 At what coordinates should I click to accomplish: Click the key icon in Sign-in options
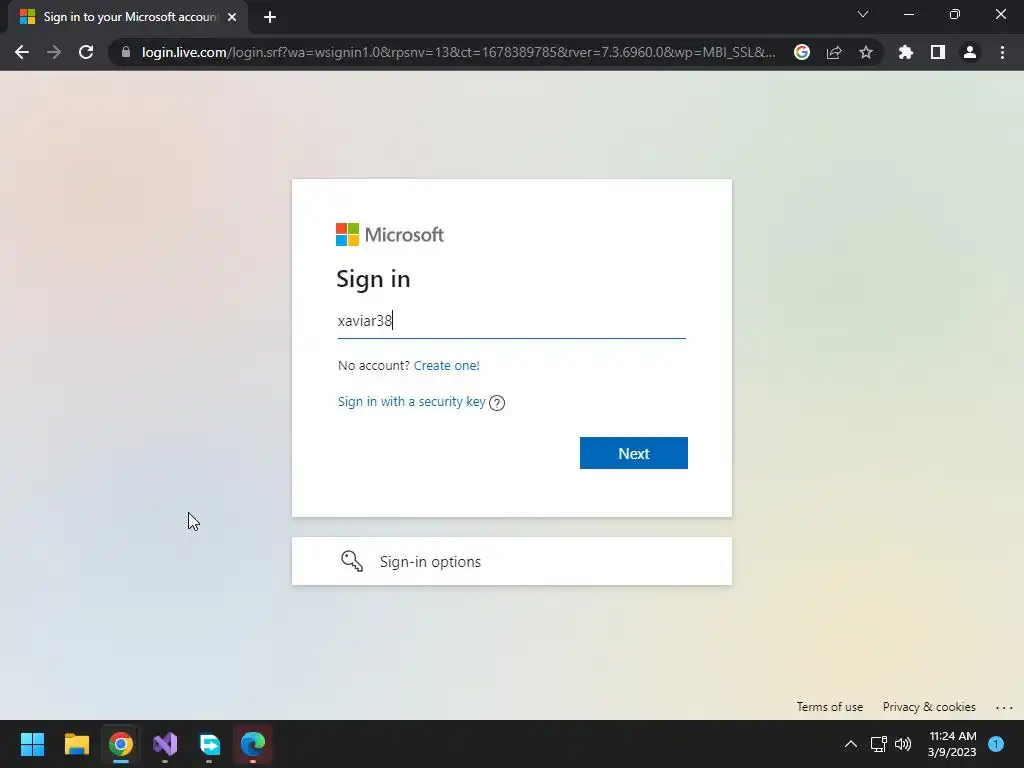[x=352, y=561]
